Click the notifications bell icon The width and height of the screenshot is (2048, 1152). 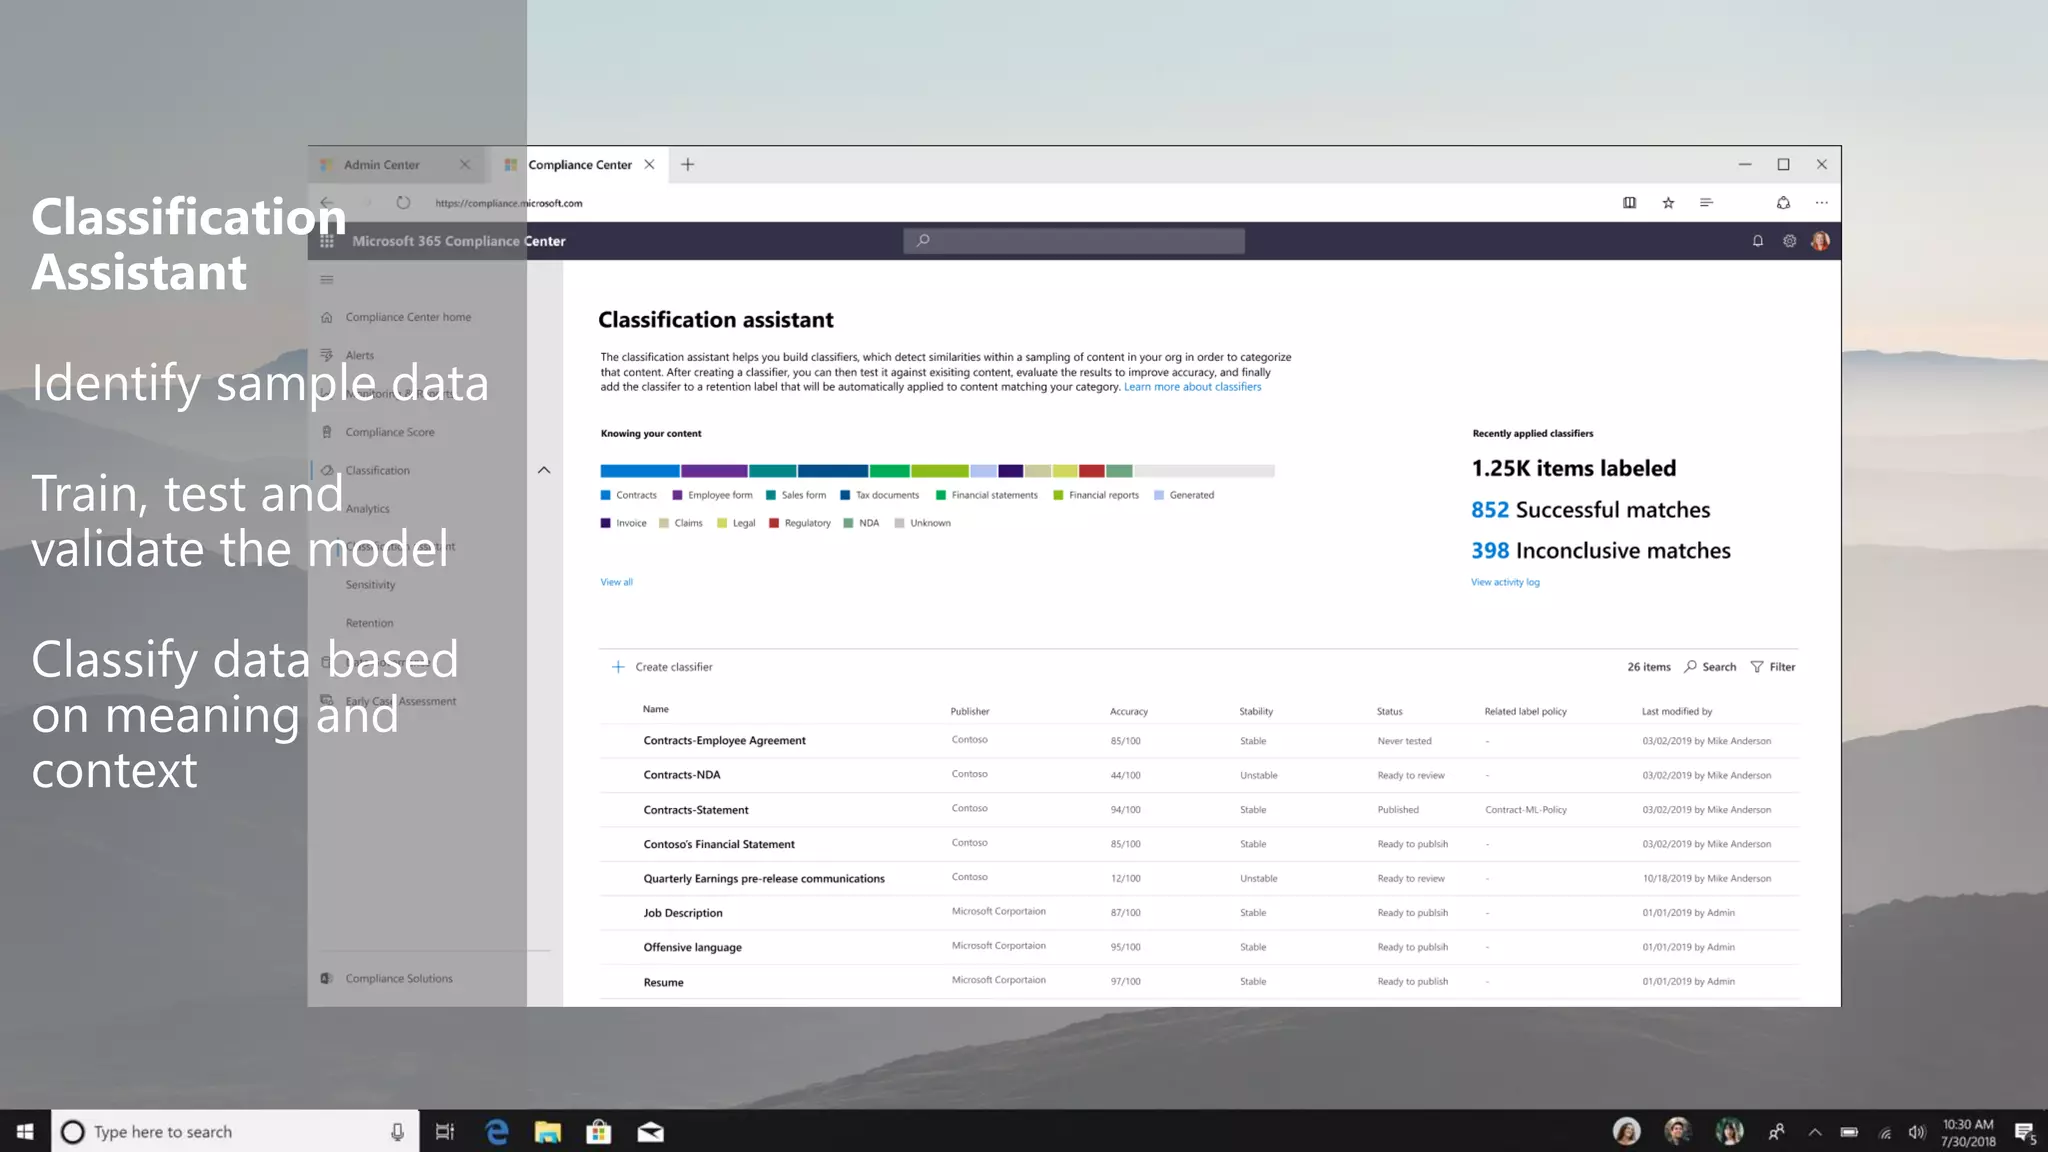click(x=1757, y=241)
